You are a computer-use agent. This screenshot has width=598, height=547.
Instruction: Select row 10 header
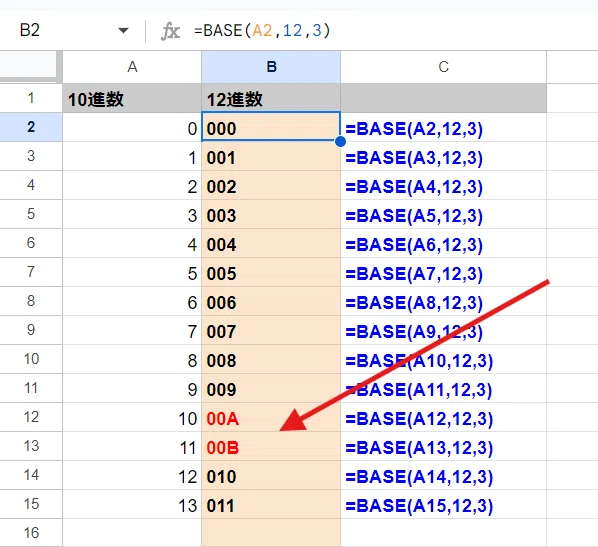click(31, 359)
